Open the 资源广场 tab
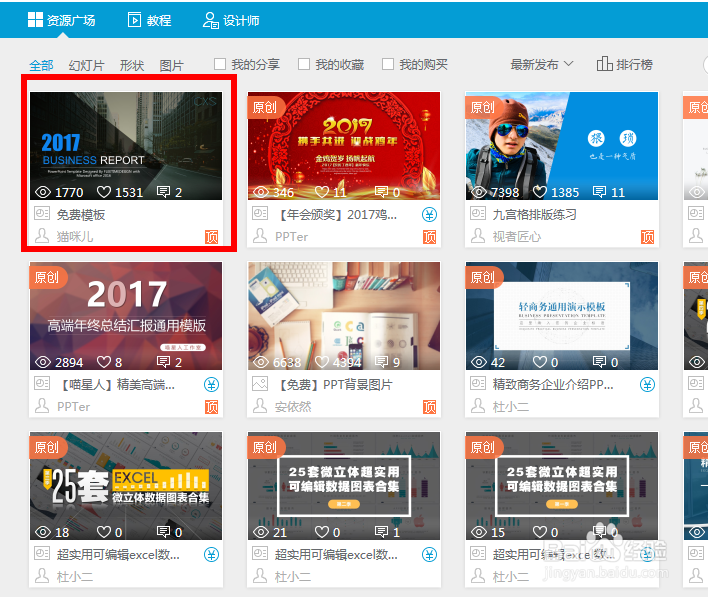The image size is (708, 597). click(x=61, y=20)
